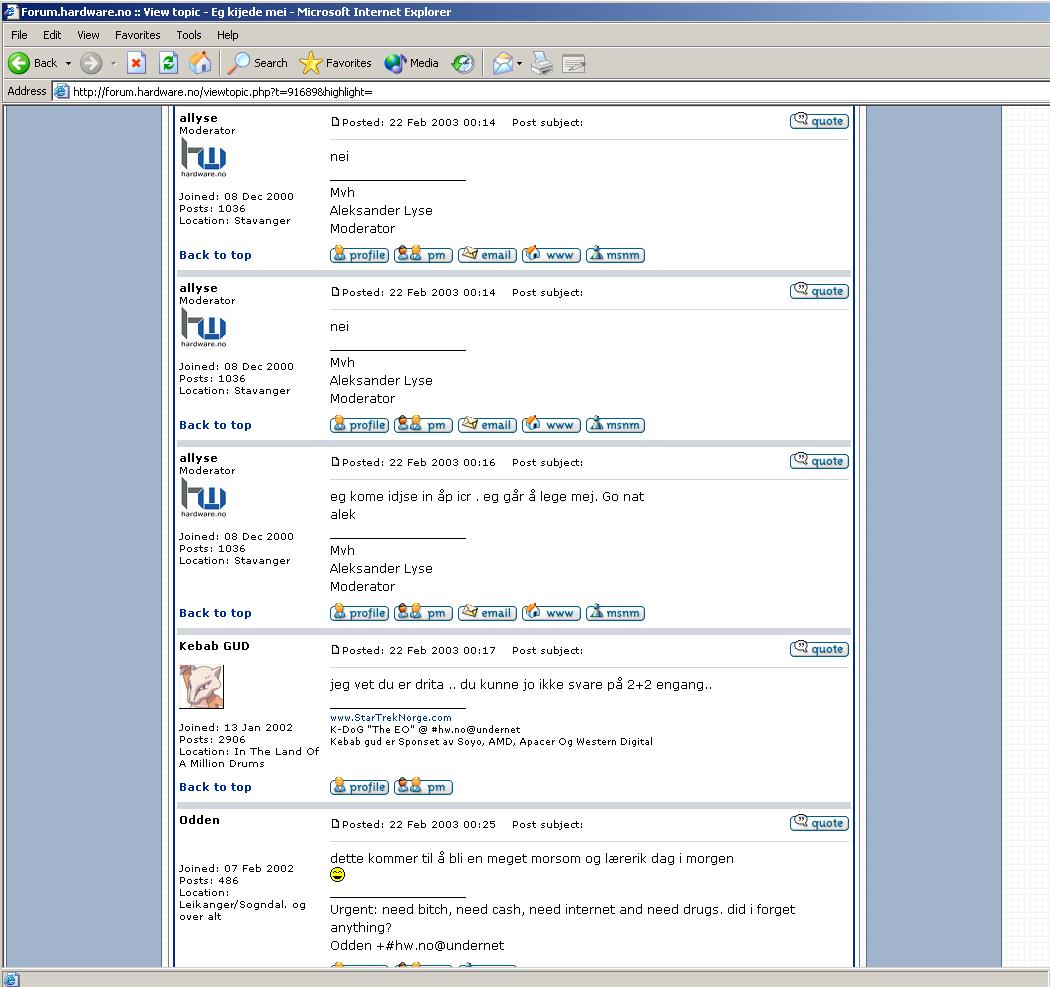Click msnm button in allyse's first post
1050x987 pixels.
[x=615, y=255]
